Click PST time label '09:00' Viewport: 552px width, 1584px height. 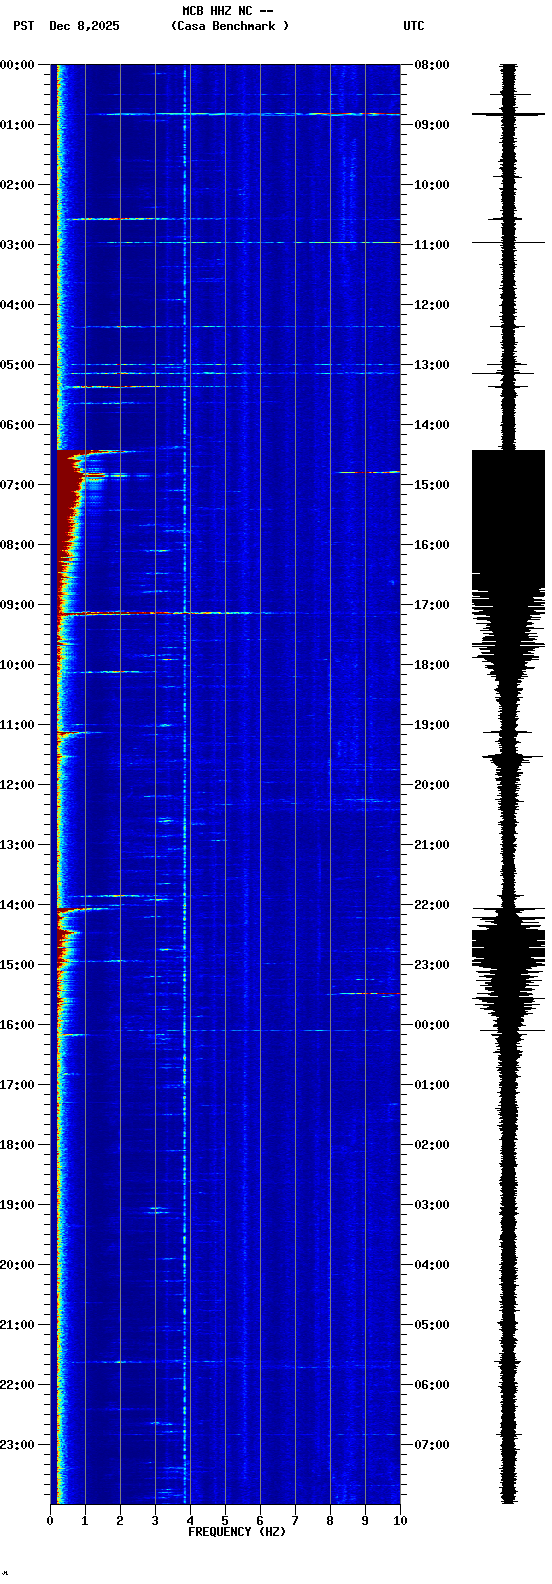[17, 605]
